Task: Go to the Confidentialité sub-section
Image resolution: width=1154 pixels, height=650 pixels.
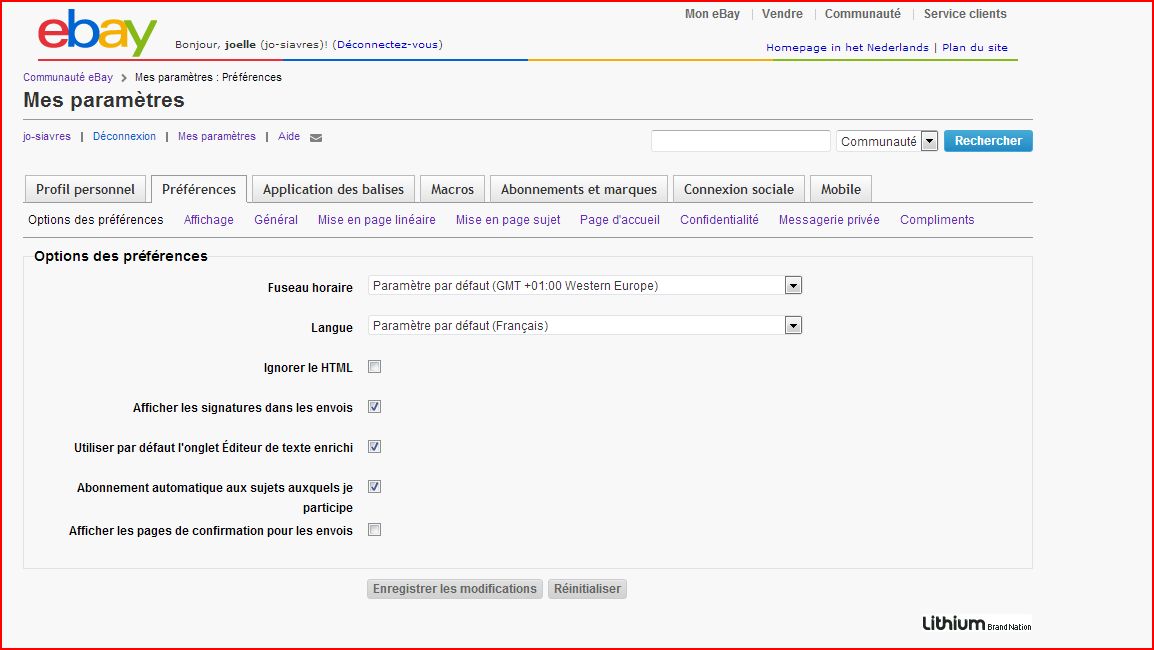Action: pyautogui.click(x=719, y=220)
